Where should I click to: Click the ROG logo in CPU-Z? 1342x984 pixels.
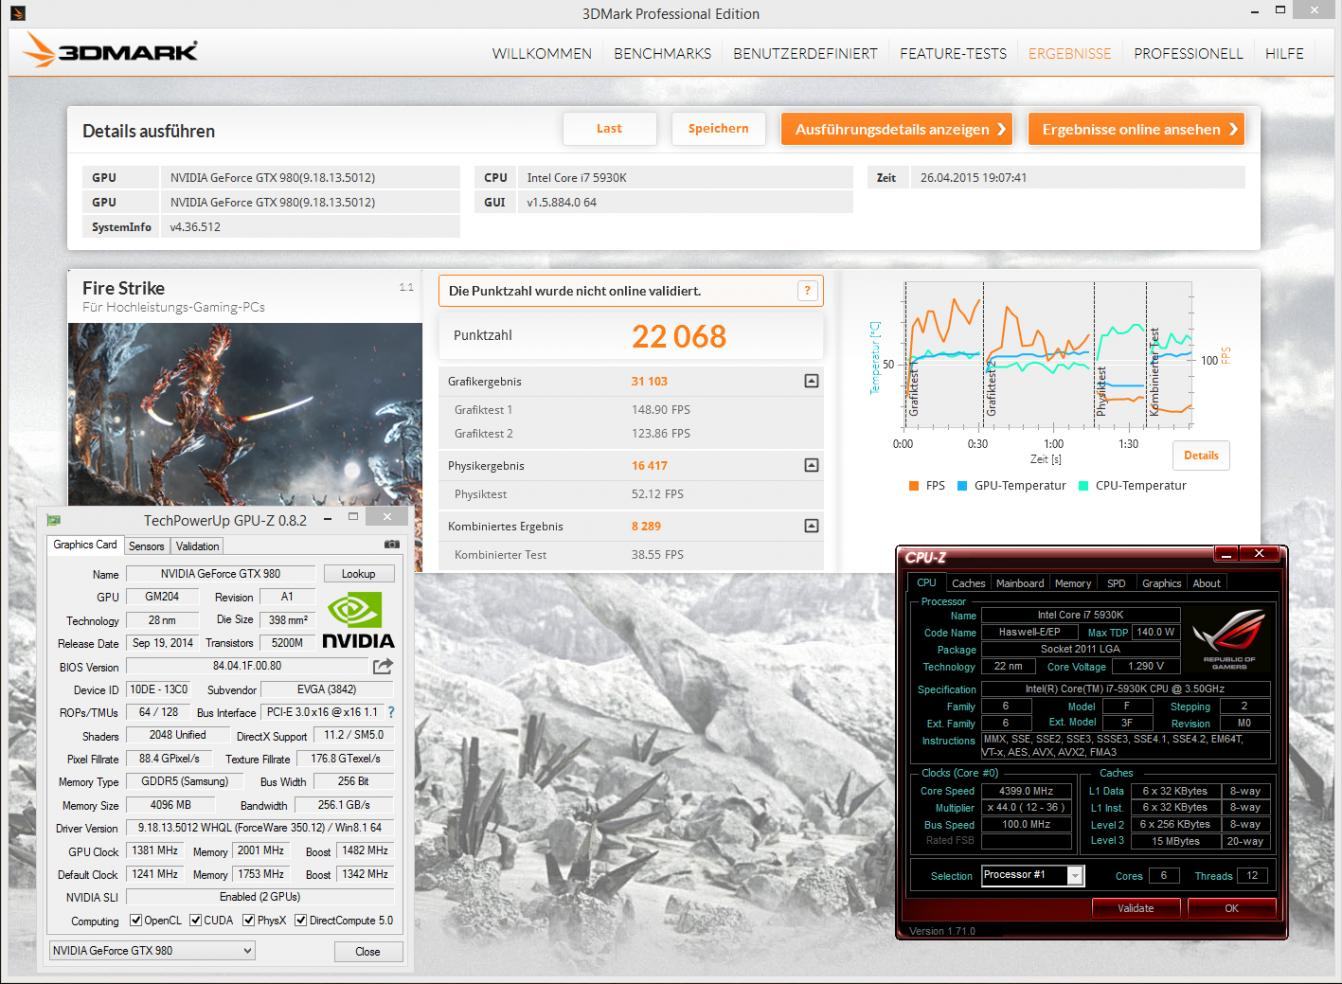tap(1228, 638)
